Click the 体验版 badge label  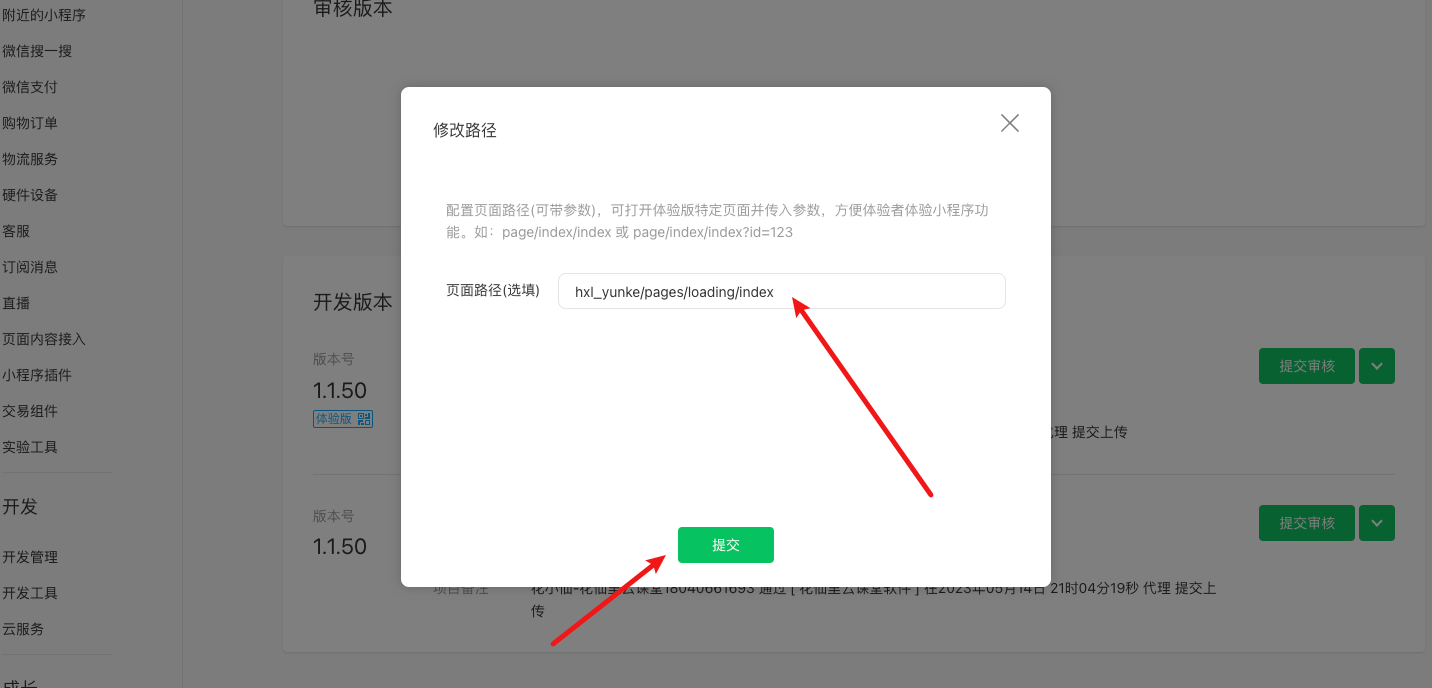(x=334, y=419)
